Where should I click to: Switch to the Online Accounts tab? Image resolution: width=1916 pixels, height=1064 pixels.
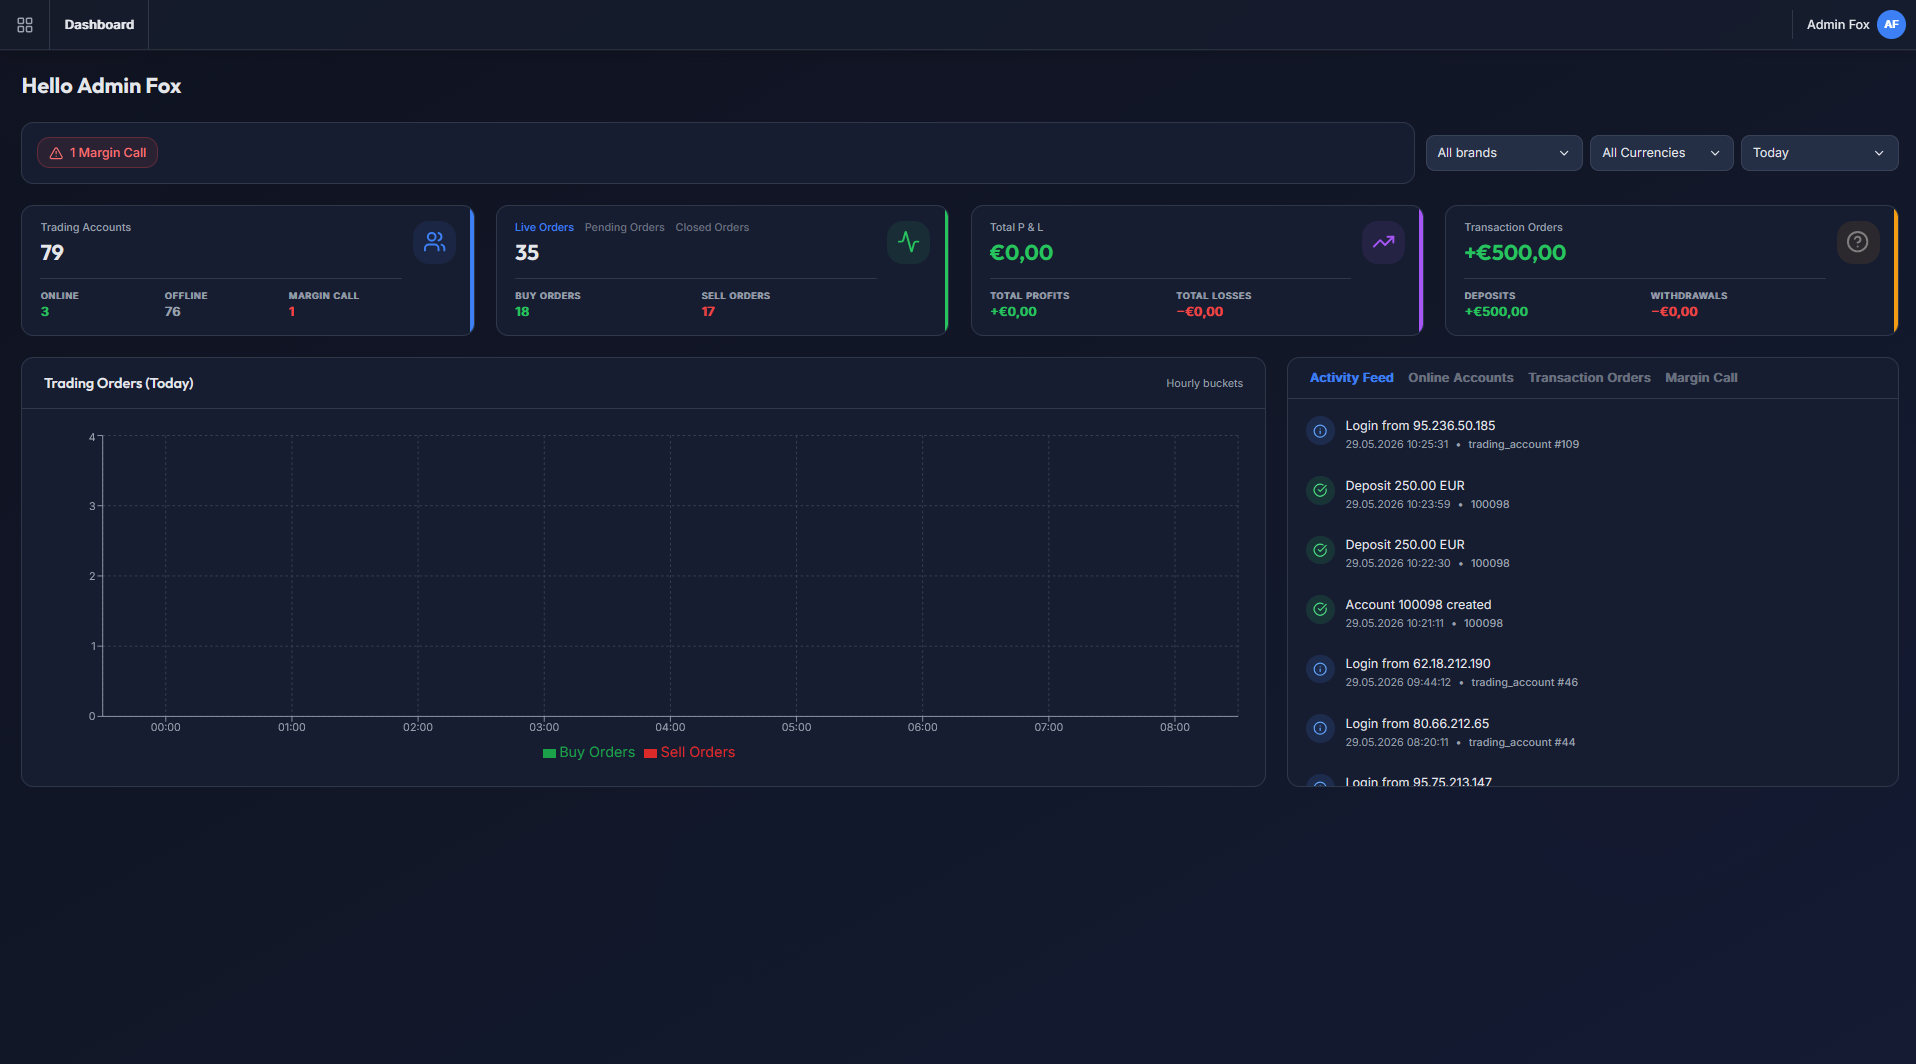[1460, 377]
